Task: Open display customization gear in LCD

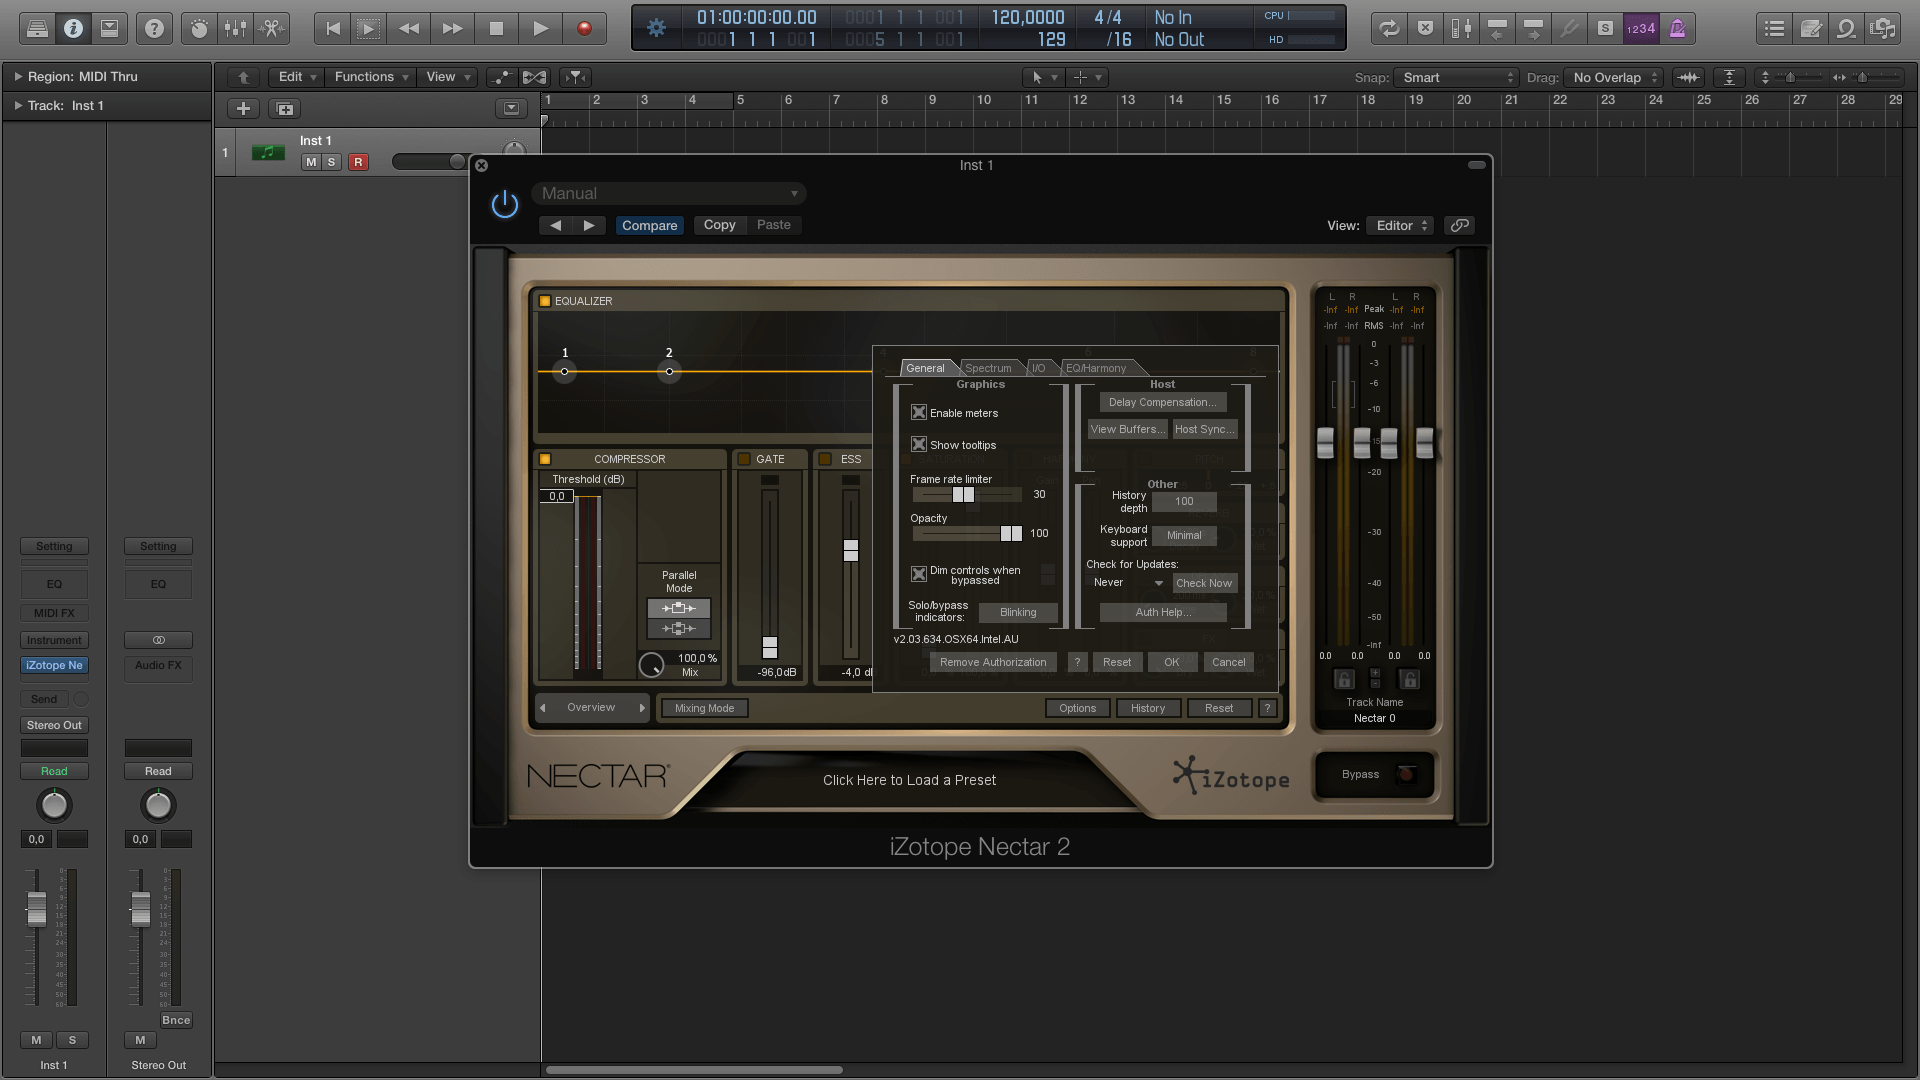Action: pyautogui.click(x=656, y=28)
